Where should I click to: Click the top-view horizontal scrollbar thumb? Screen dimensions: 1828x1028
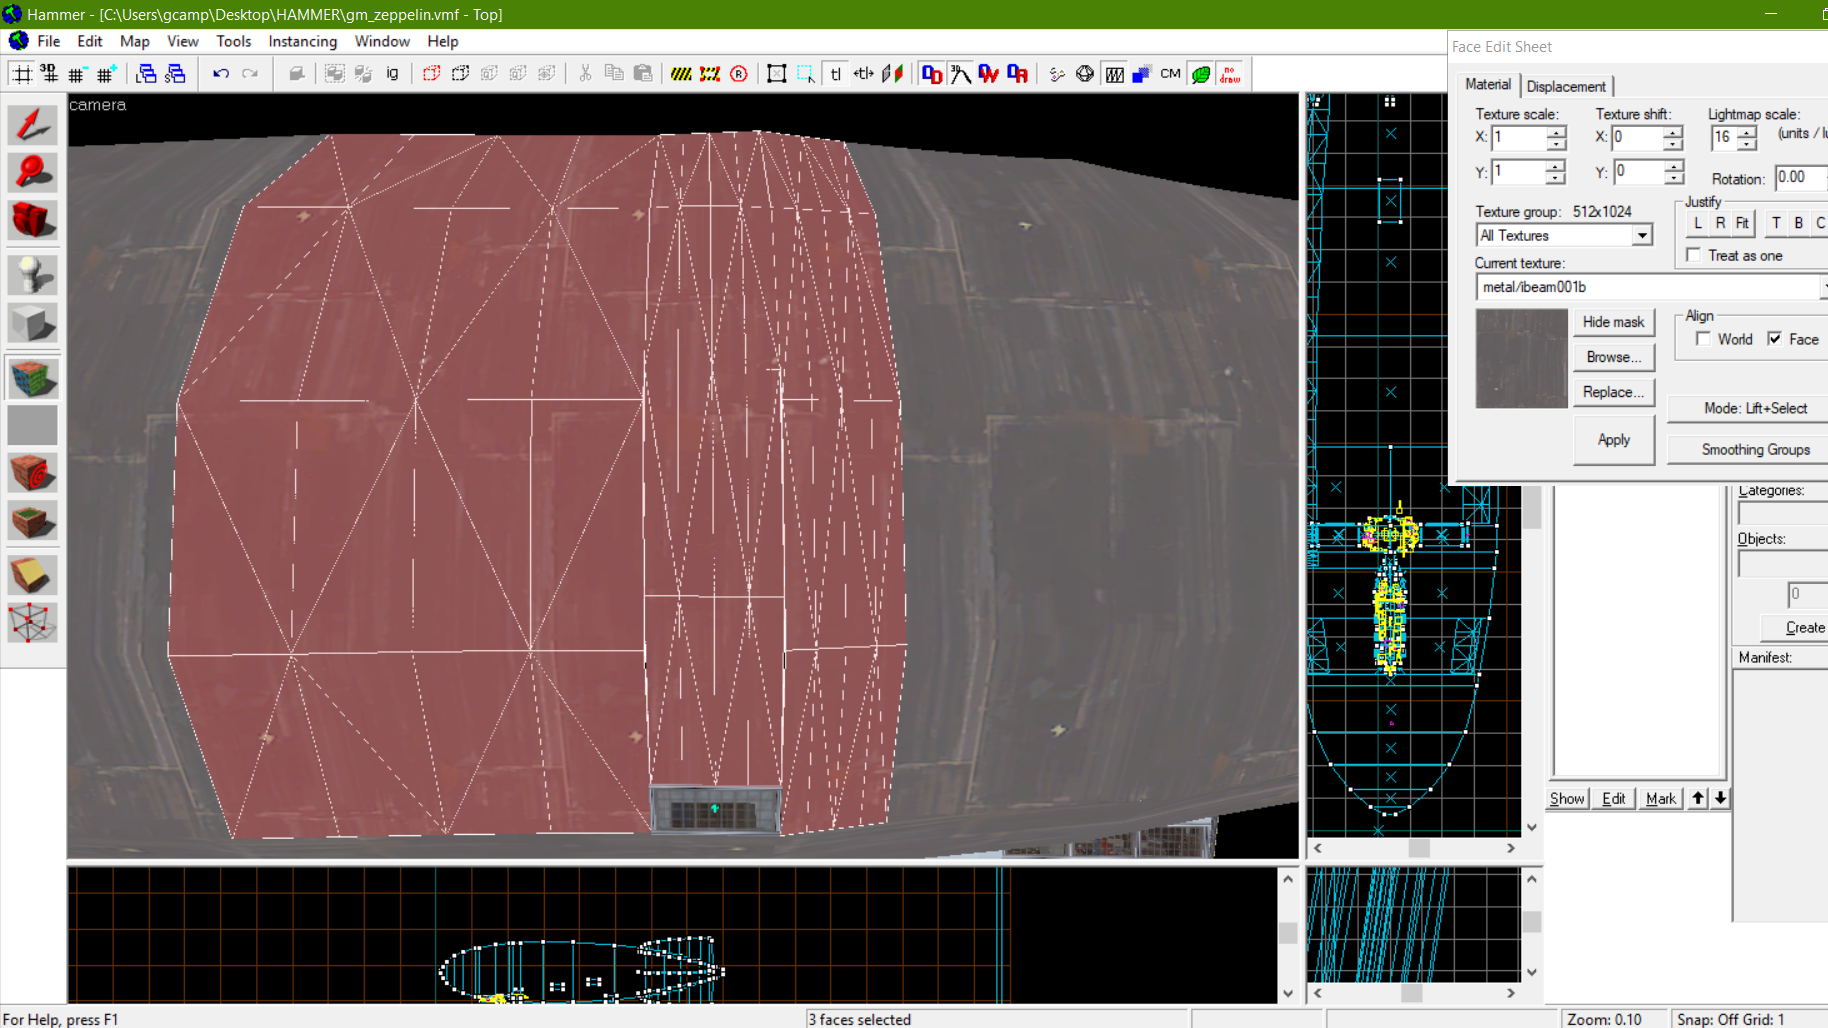tap(1419, 848)
